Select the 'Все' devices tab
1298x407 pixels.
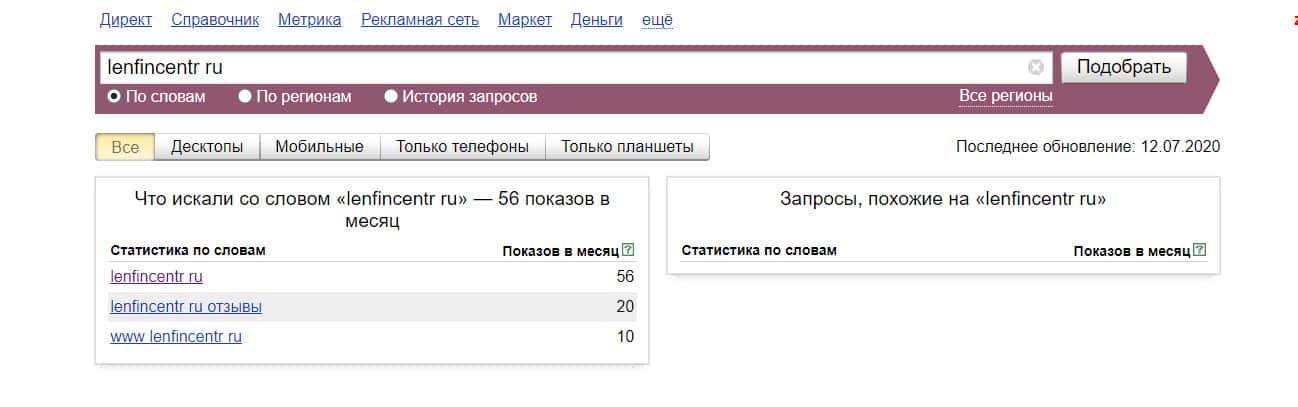click(x=125, y=147)
